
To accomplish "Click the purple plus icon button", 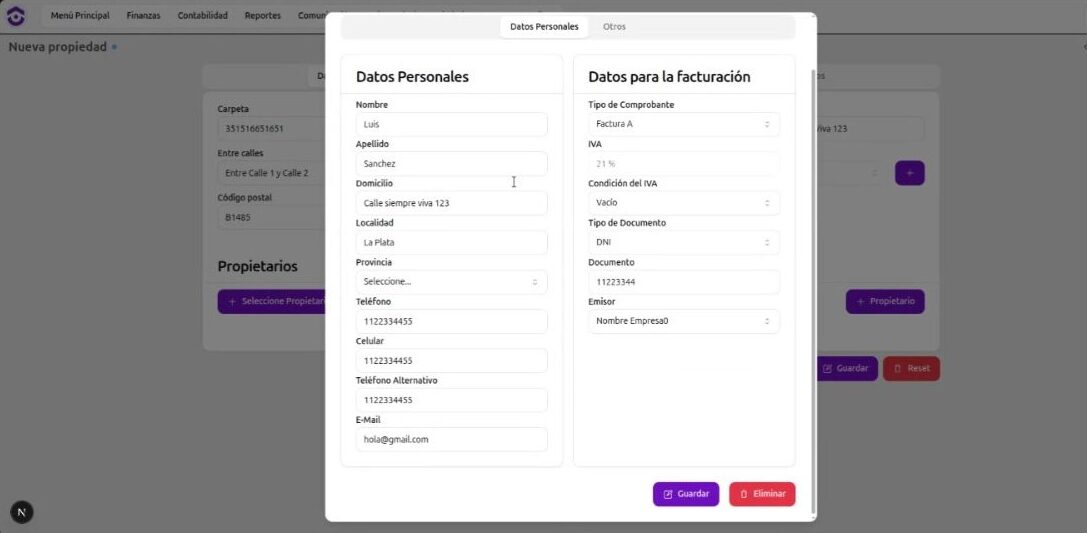I will (909, 173).
